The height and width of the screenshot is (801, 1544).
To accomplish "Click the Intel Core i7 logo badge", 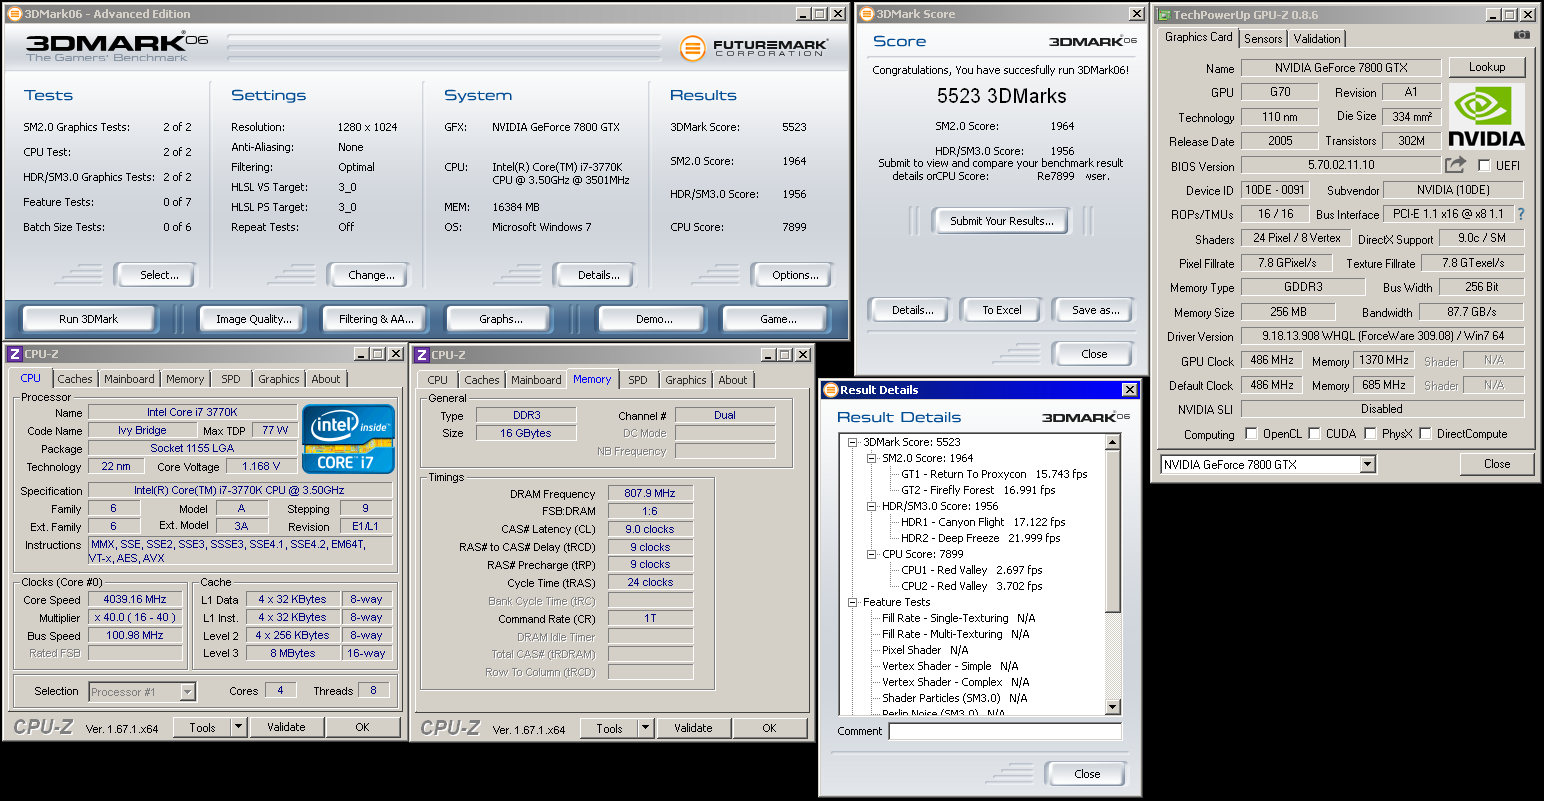I will tap(348, 438).
